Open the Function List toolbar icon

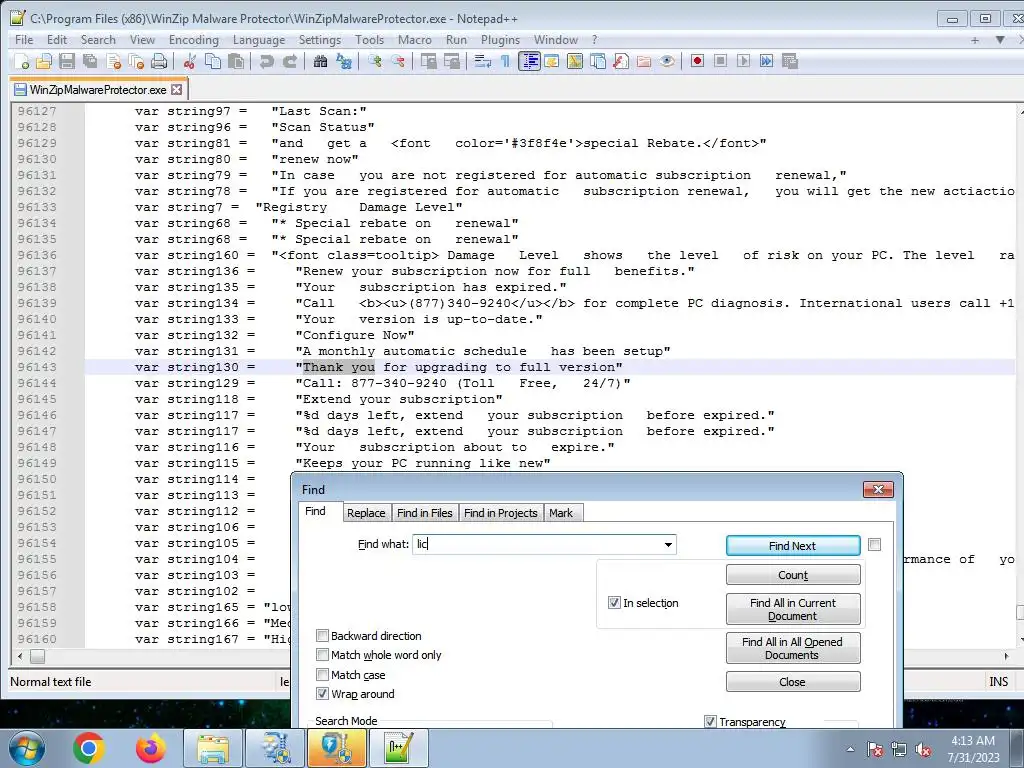[x=621, y=61]
